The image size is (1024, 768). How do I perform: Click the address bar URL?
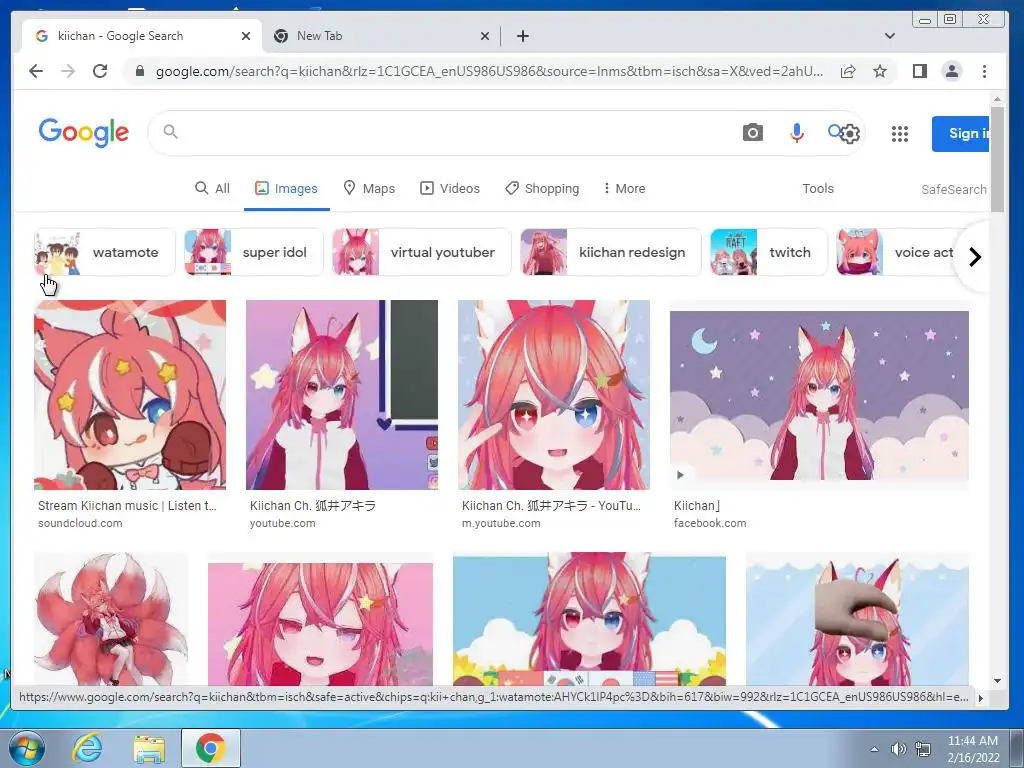click(x=488, y=71)
